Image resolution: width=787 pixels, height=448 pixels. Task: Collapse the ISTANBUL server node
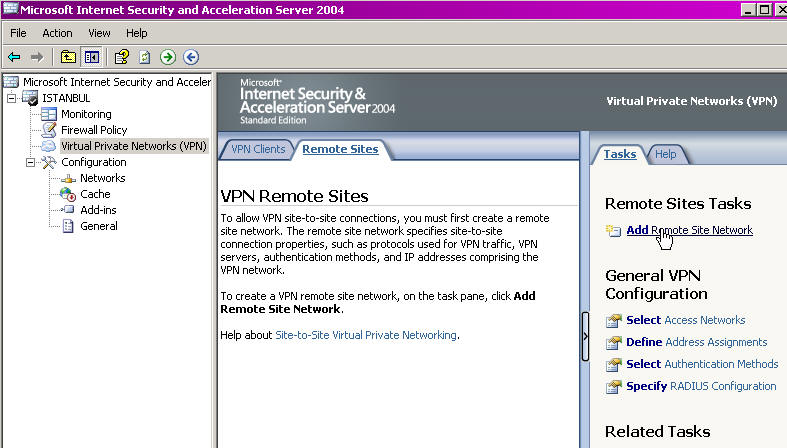click(11, 98)
